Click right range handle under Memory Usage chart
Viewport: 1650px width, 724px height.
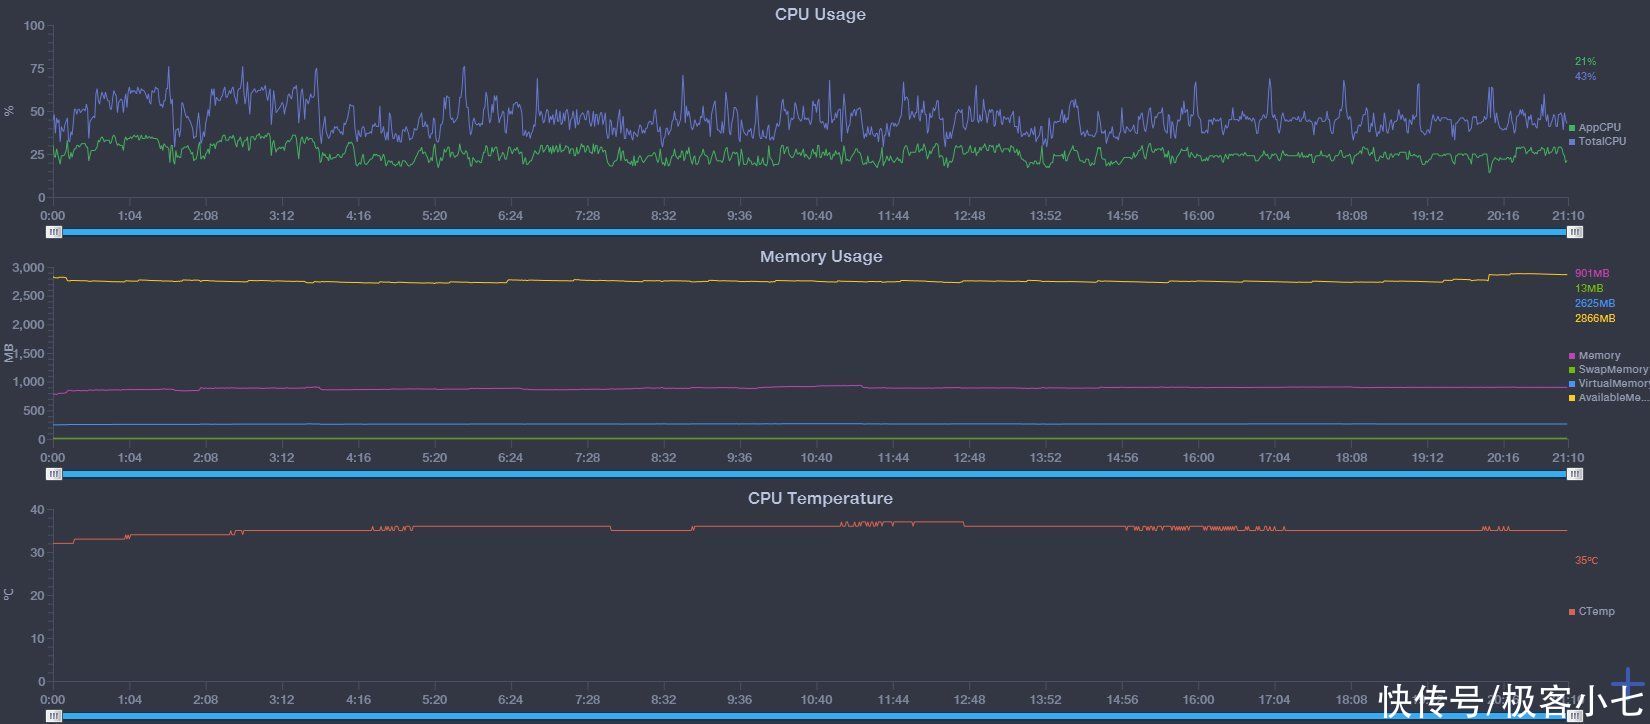point(1575,474)
